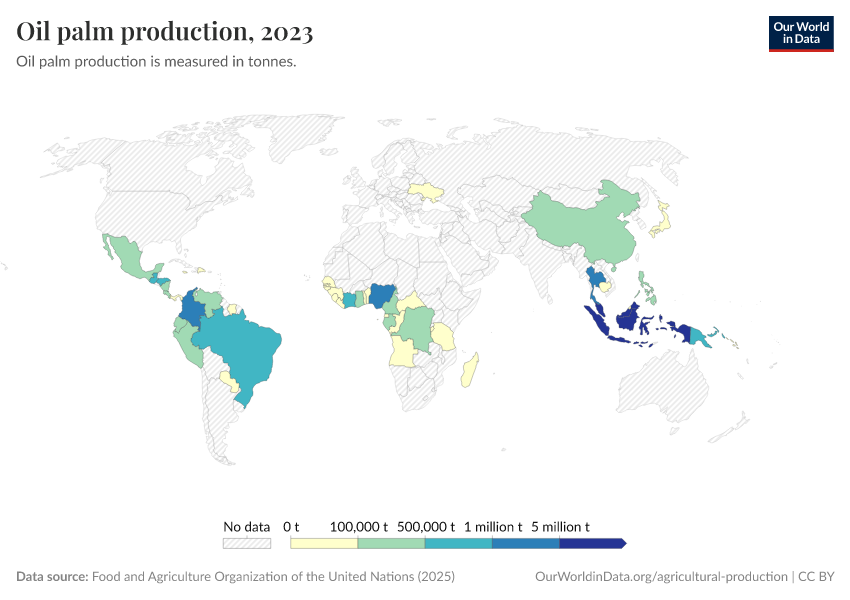
Task: Select the No data hatched legend swatch
Action: click(x=246, y=543)
